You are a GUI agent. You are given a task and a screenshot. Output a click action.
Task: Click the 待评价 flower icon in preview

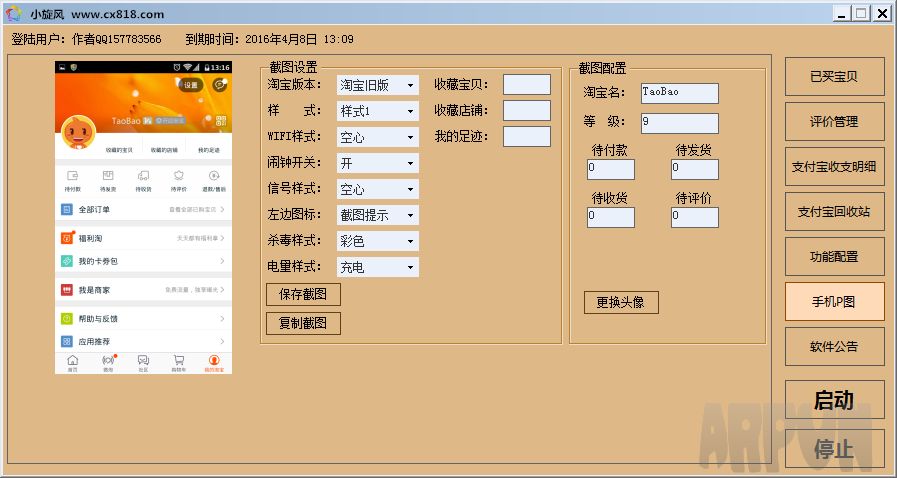pyautogui.click(x=178, y=176)
